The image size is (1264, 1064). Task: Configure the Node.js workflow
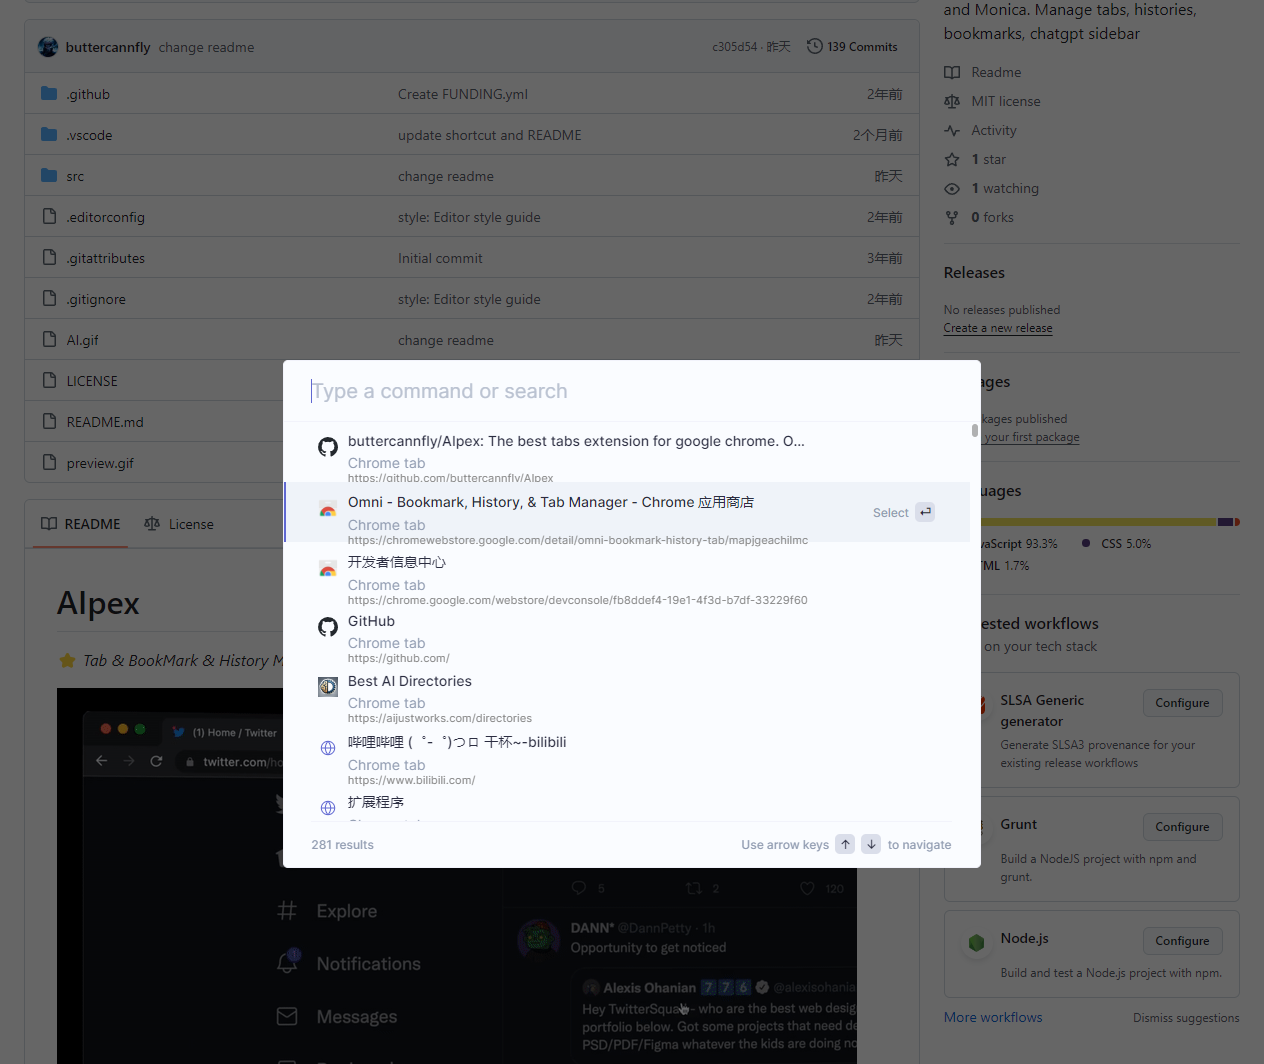pyautogui.click(x=1182, y=941)
